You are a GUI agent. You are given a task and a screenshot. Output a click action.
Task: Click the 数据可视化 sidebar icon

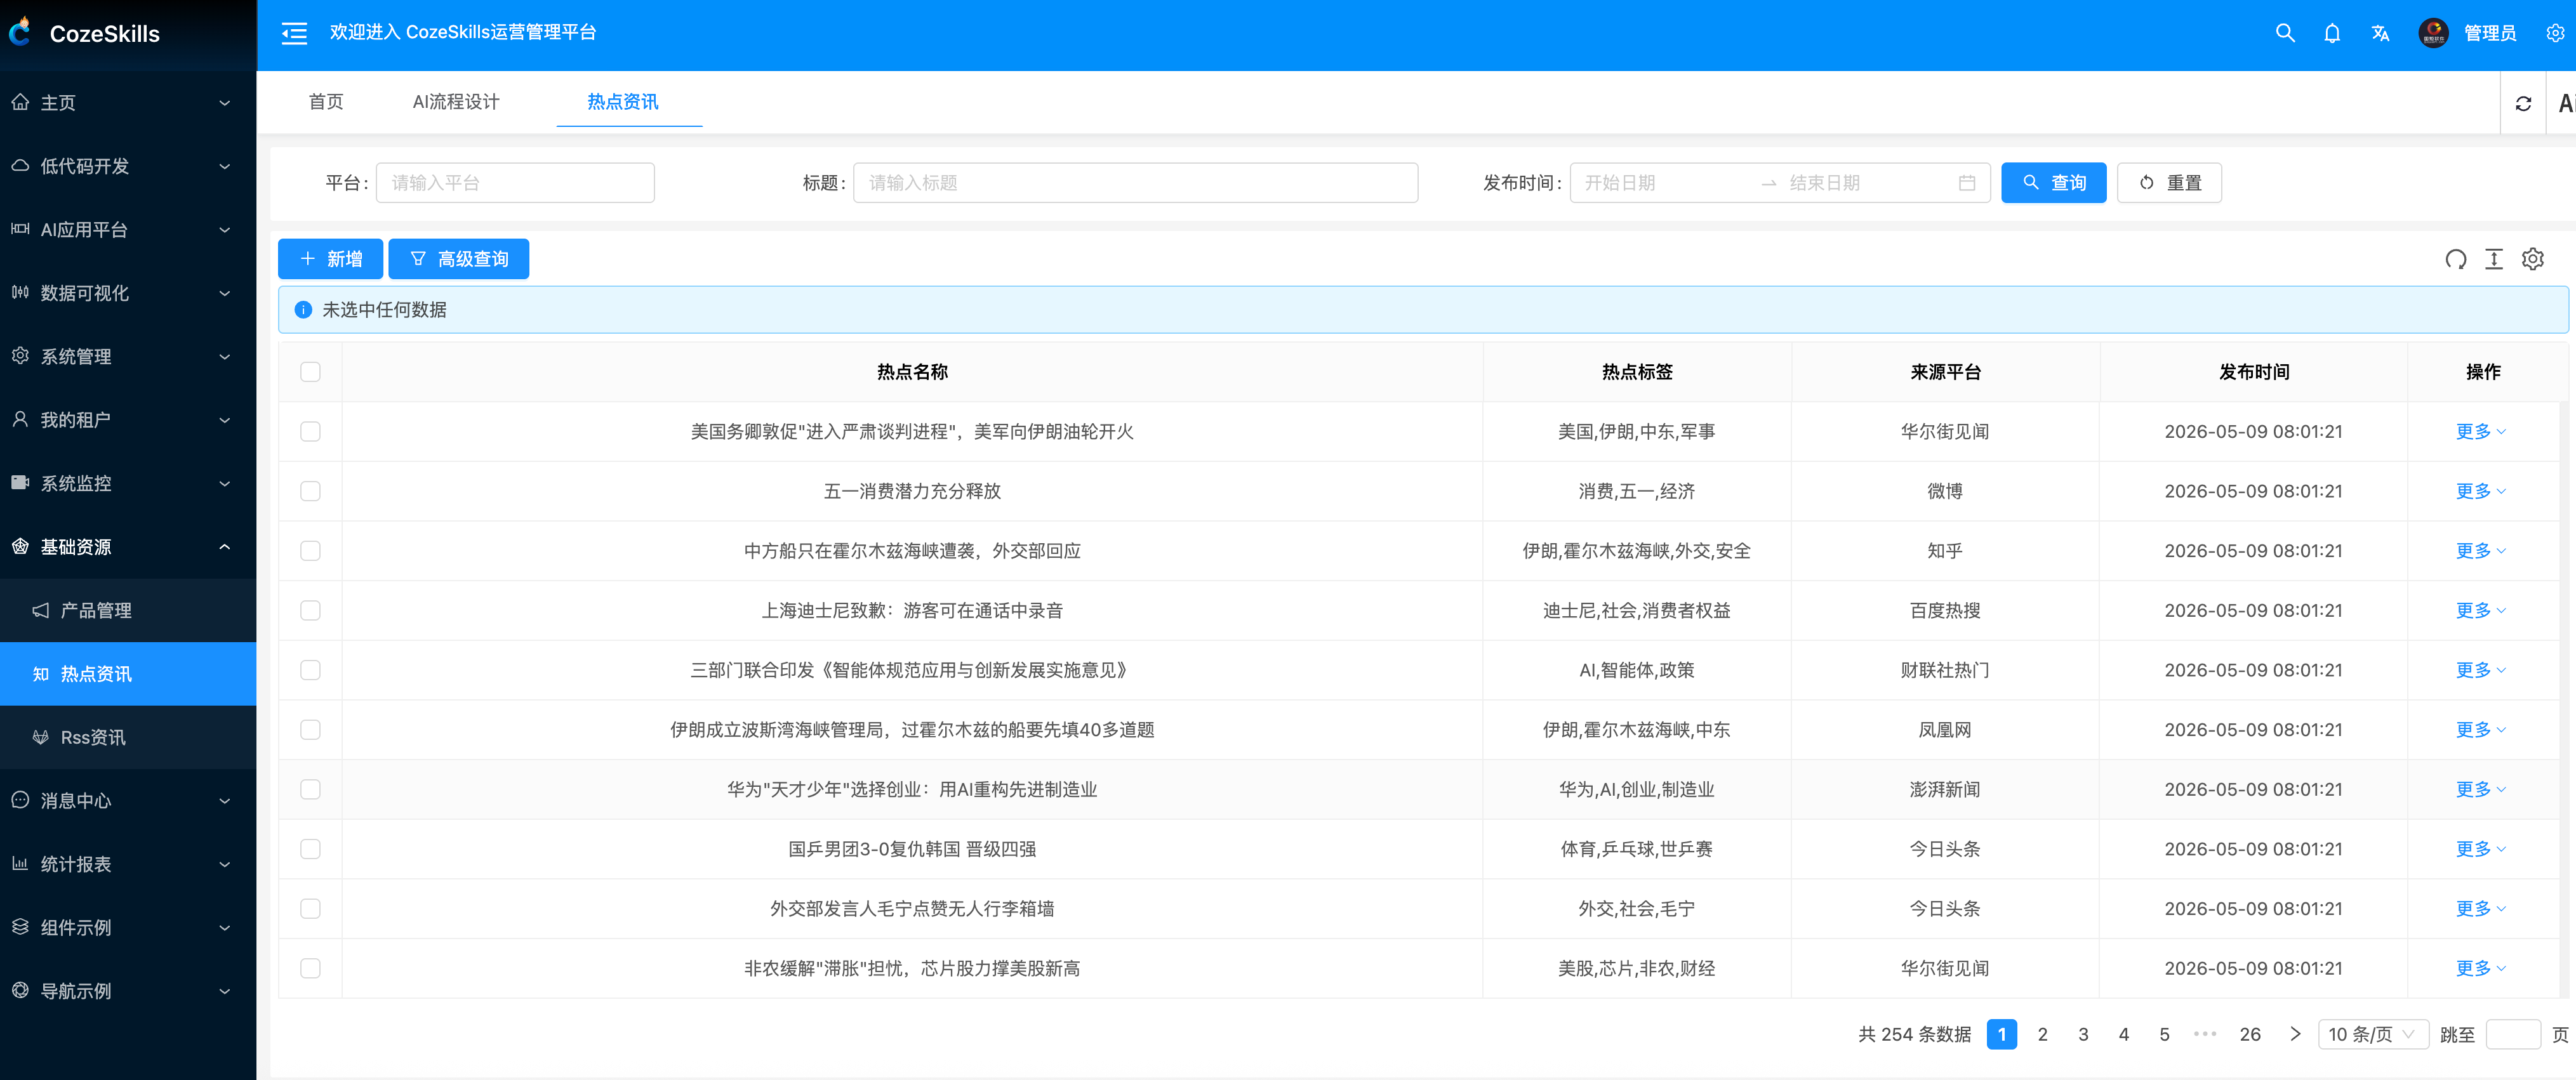pos(20,293)
